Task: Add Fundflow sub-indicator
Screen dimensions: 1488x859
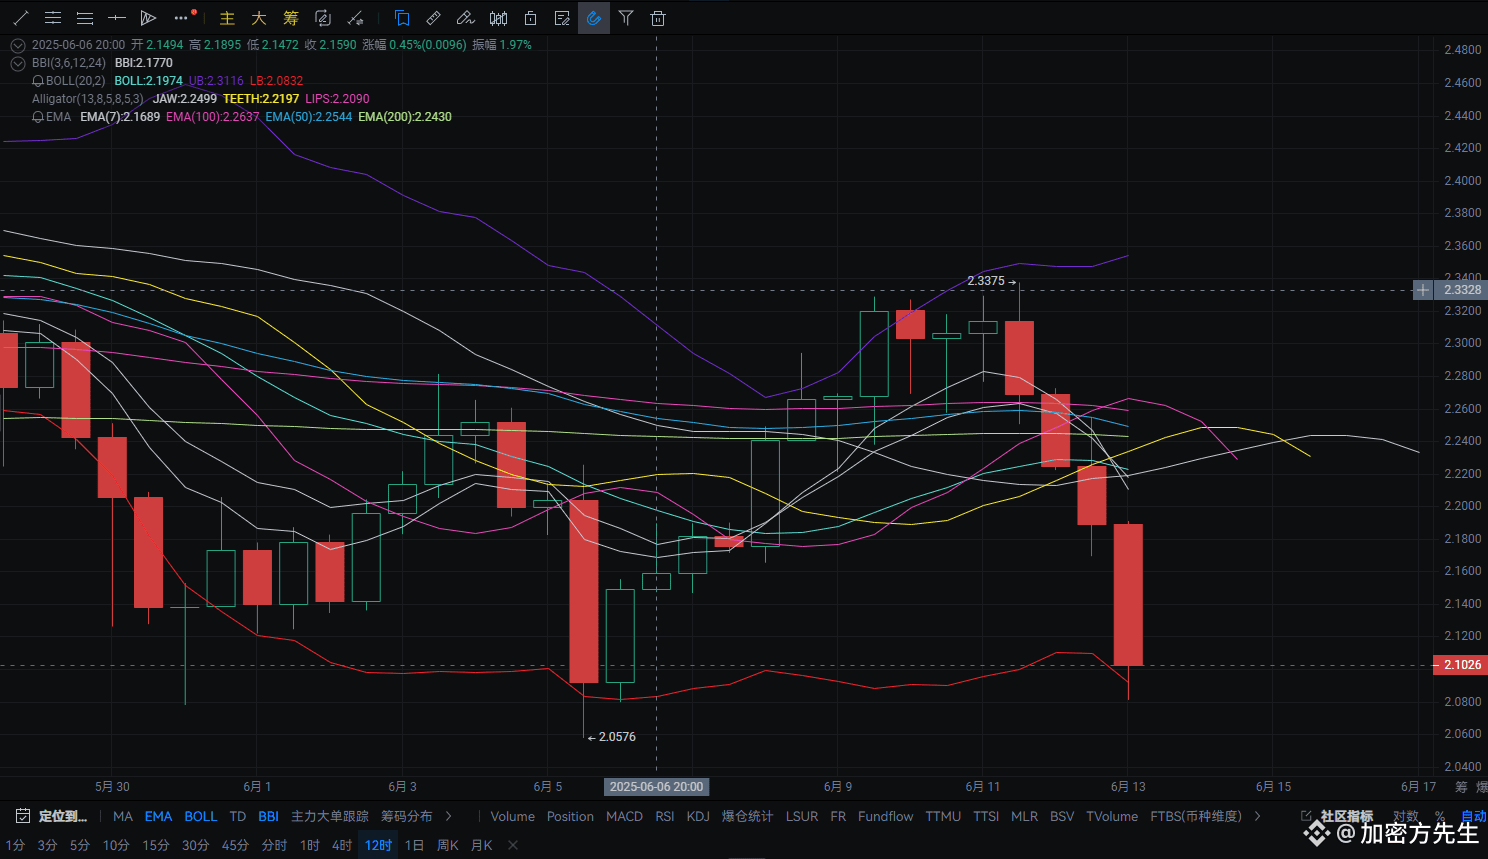Action: point(885,816)
